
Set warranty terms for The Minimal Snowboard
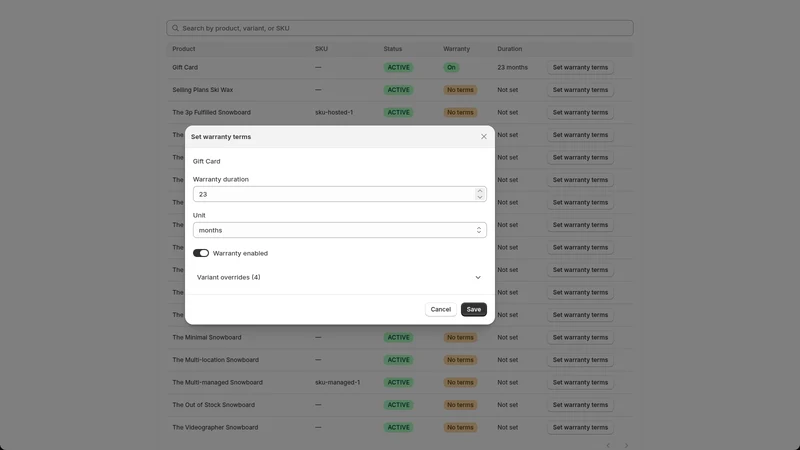[x=580, y=337]
